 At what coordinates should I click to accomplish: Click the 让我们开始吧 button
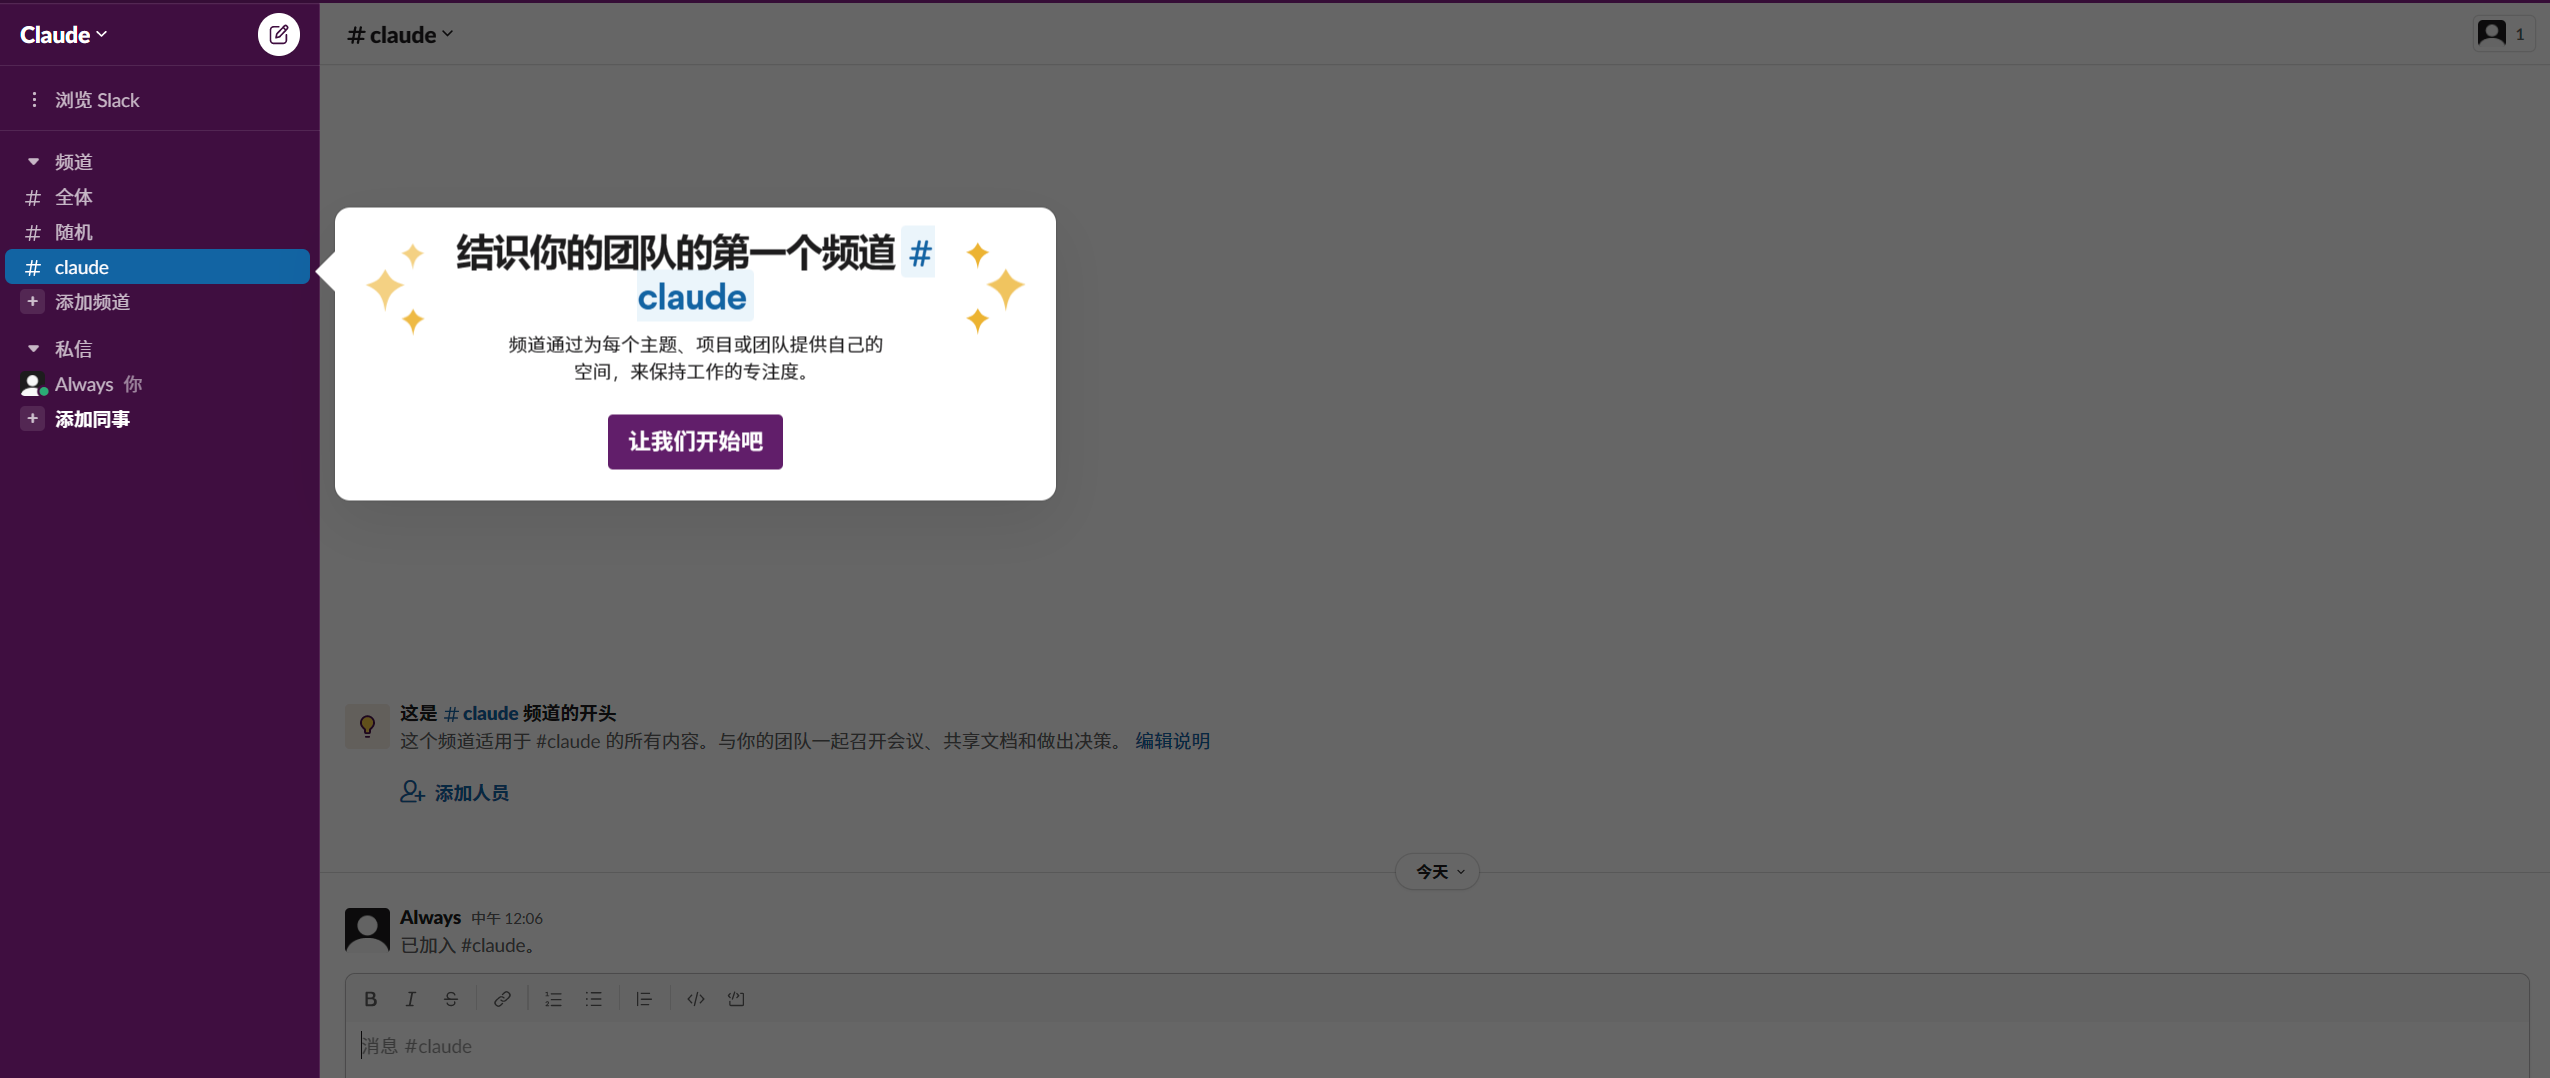pyautogui.click(x=695, y=442)
